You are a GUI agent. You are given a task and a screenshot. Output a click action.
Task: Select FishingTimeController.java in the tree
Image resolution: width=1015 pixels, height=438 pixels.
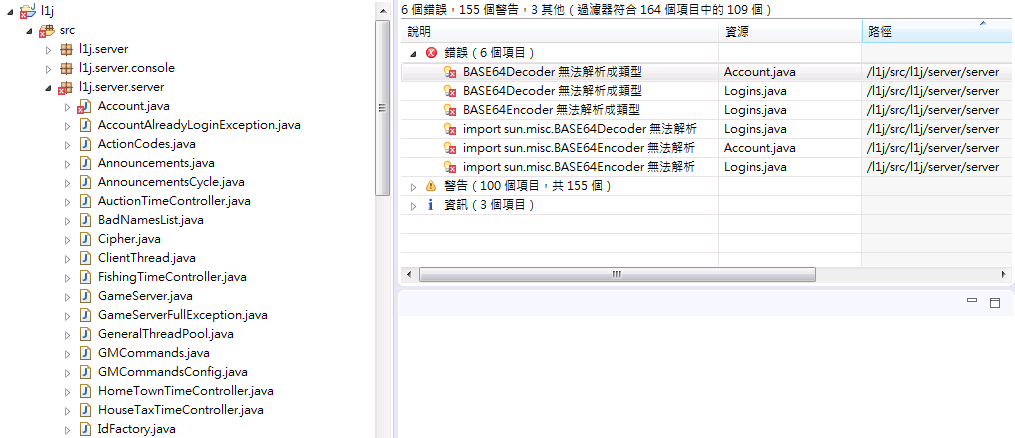tap(172, 277)
